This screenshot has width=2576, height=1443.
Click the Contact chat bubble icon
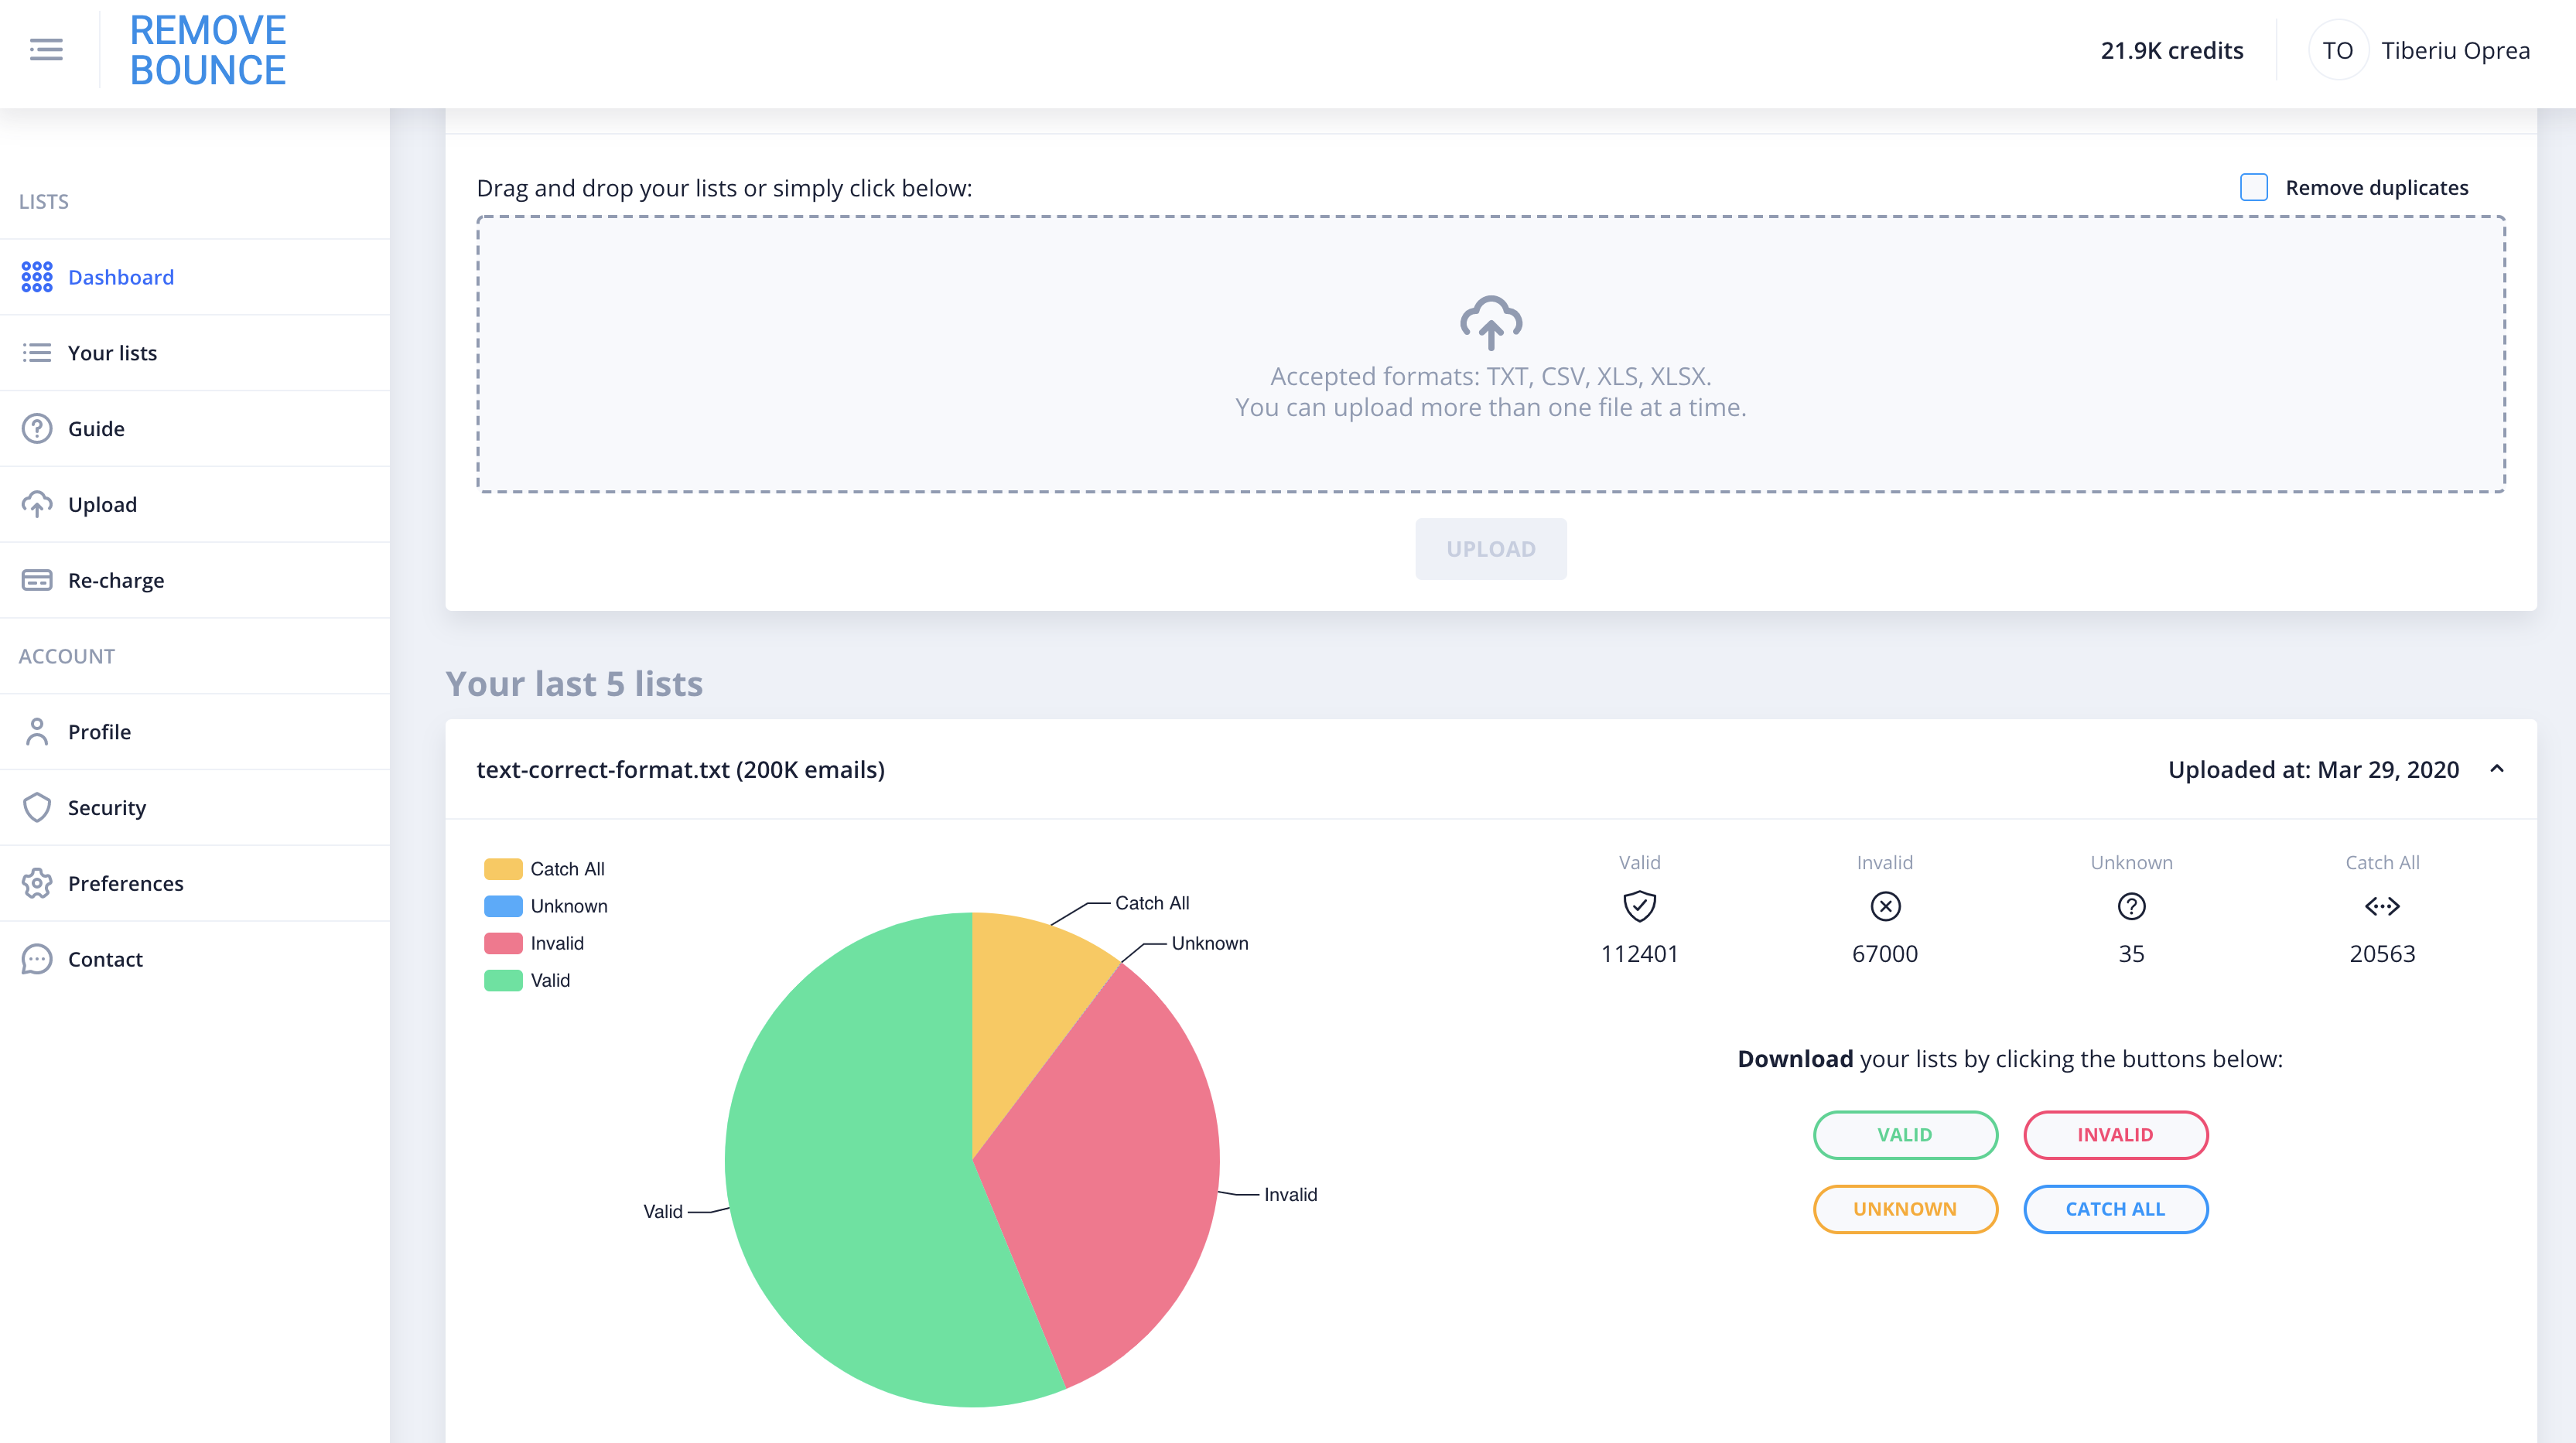[37, 959]
